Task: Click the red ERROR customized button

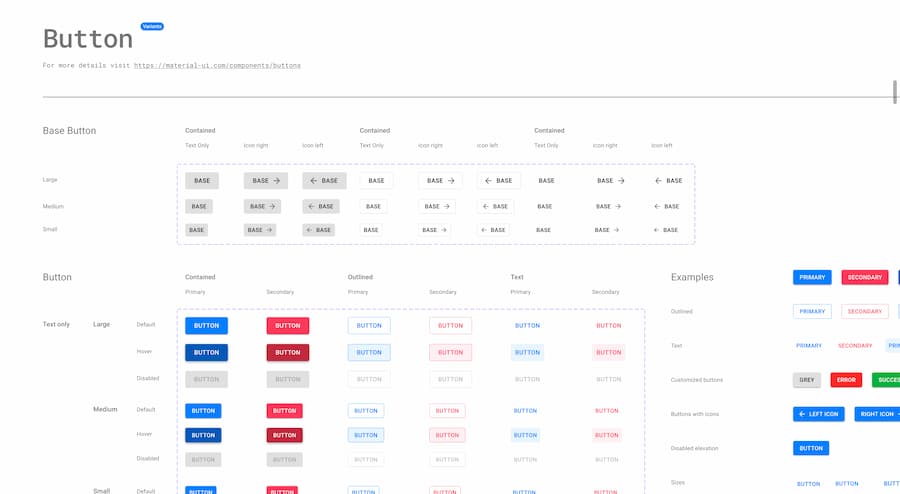Action: point(846,380)
